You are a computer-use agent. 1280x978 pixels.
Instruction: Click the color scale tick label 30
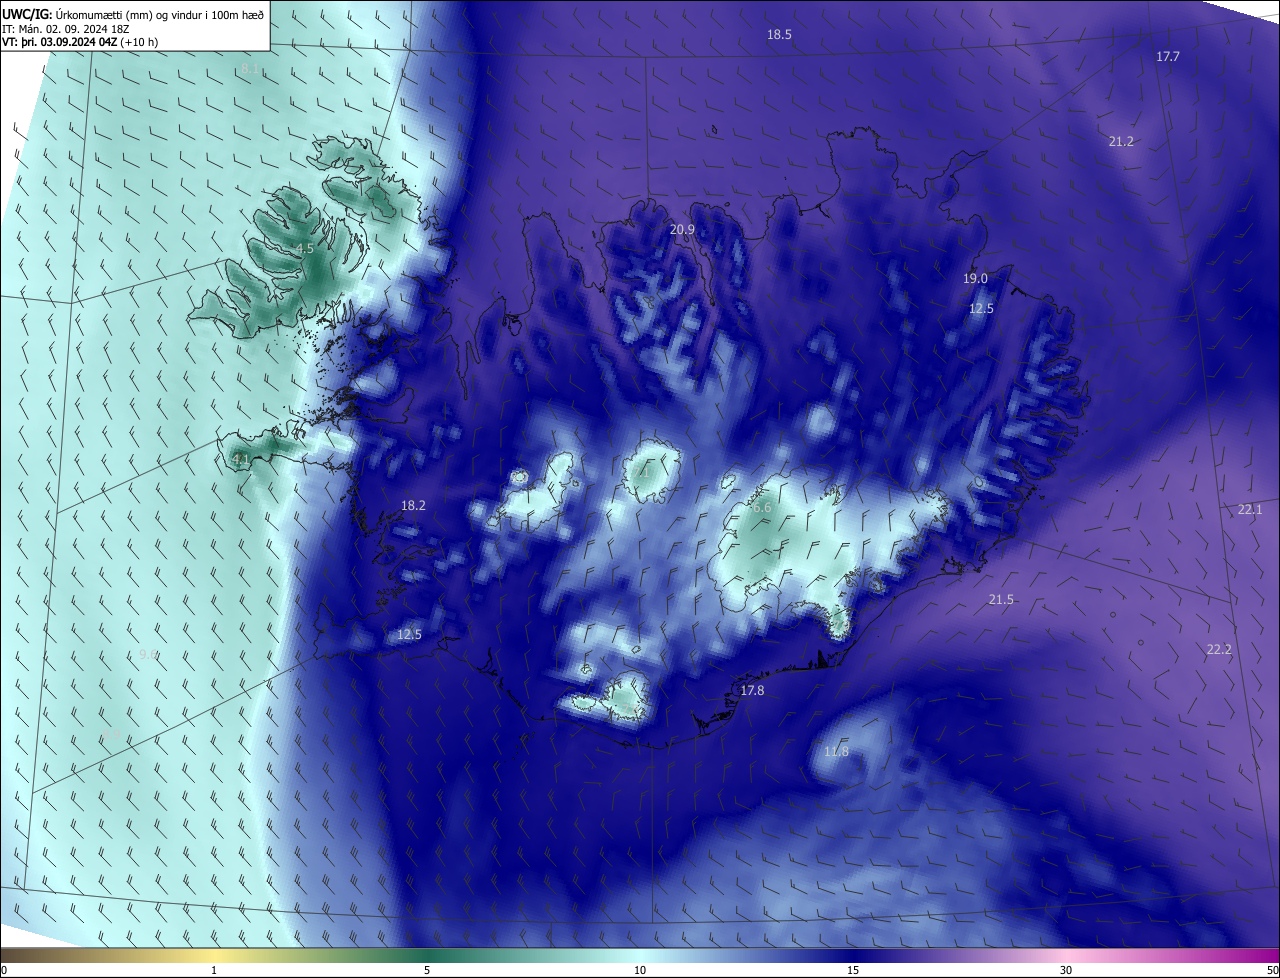click(x=1066, y=971)
